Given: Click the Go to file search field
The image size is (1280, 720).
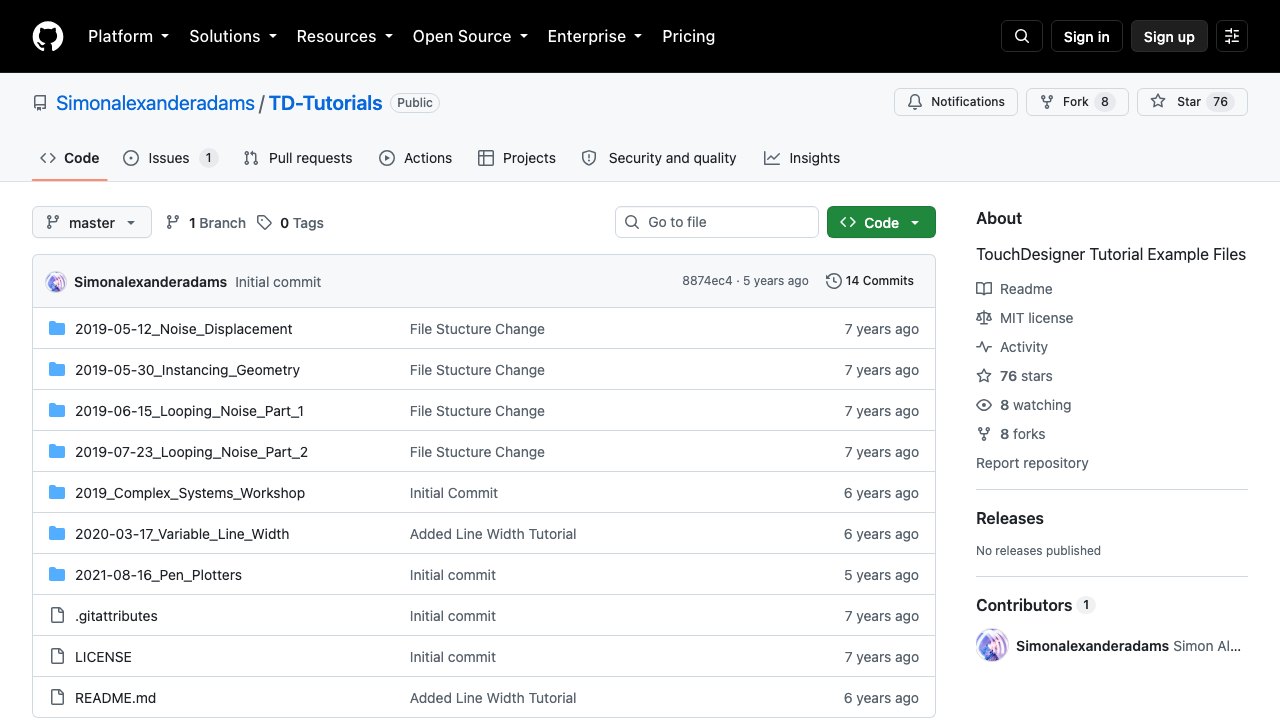Looking at the screenshot, I should [x=717, y=222].
